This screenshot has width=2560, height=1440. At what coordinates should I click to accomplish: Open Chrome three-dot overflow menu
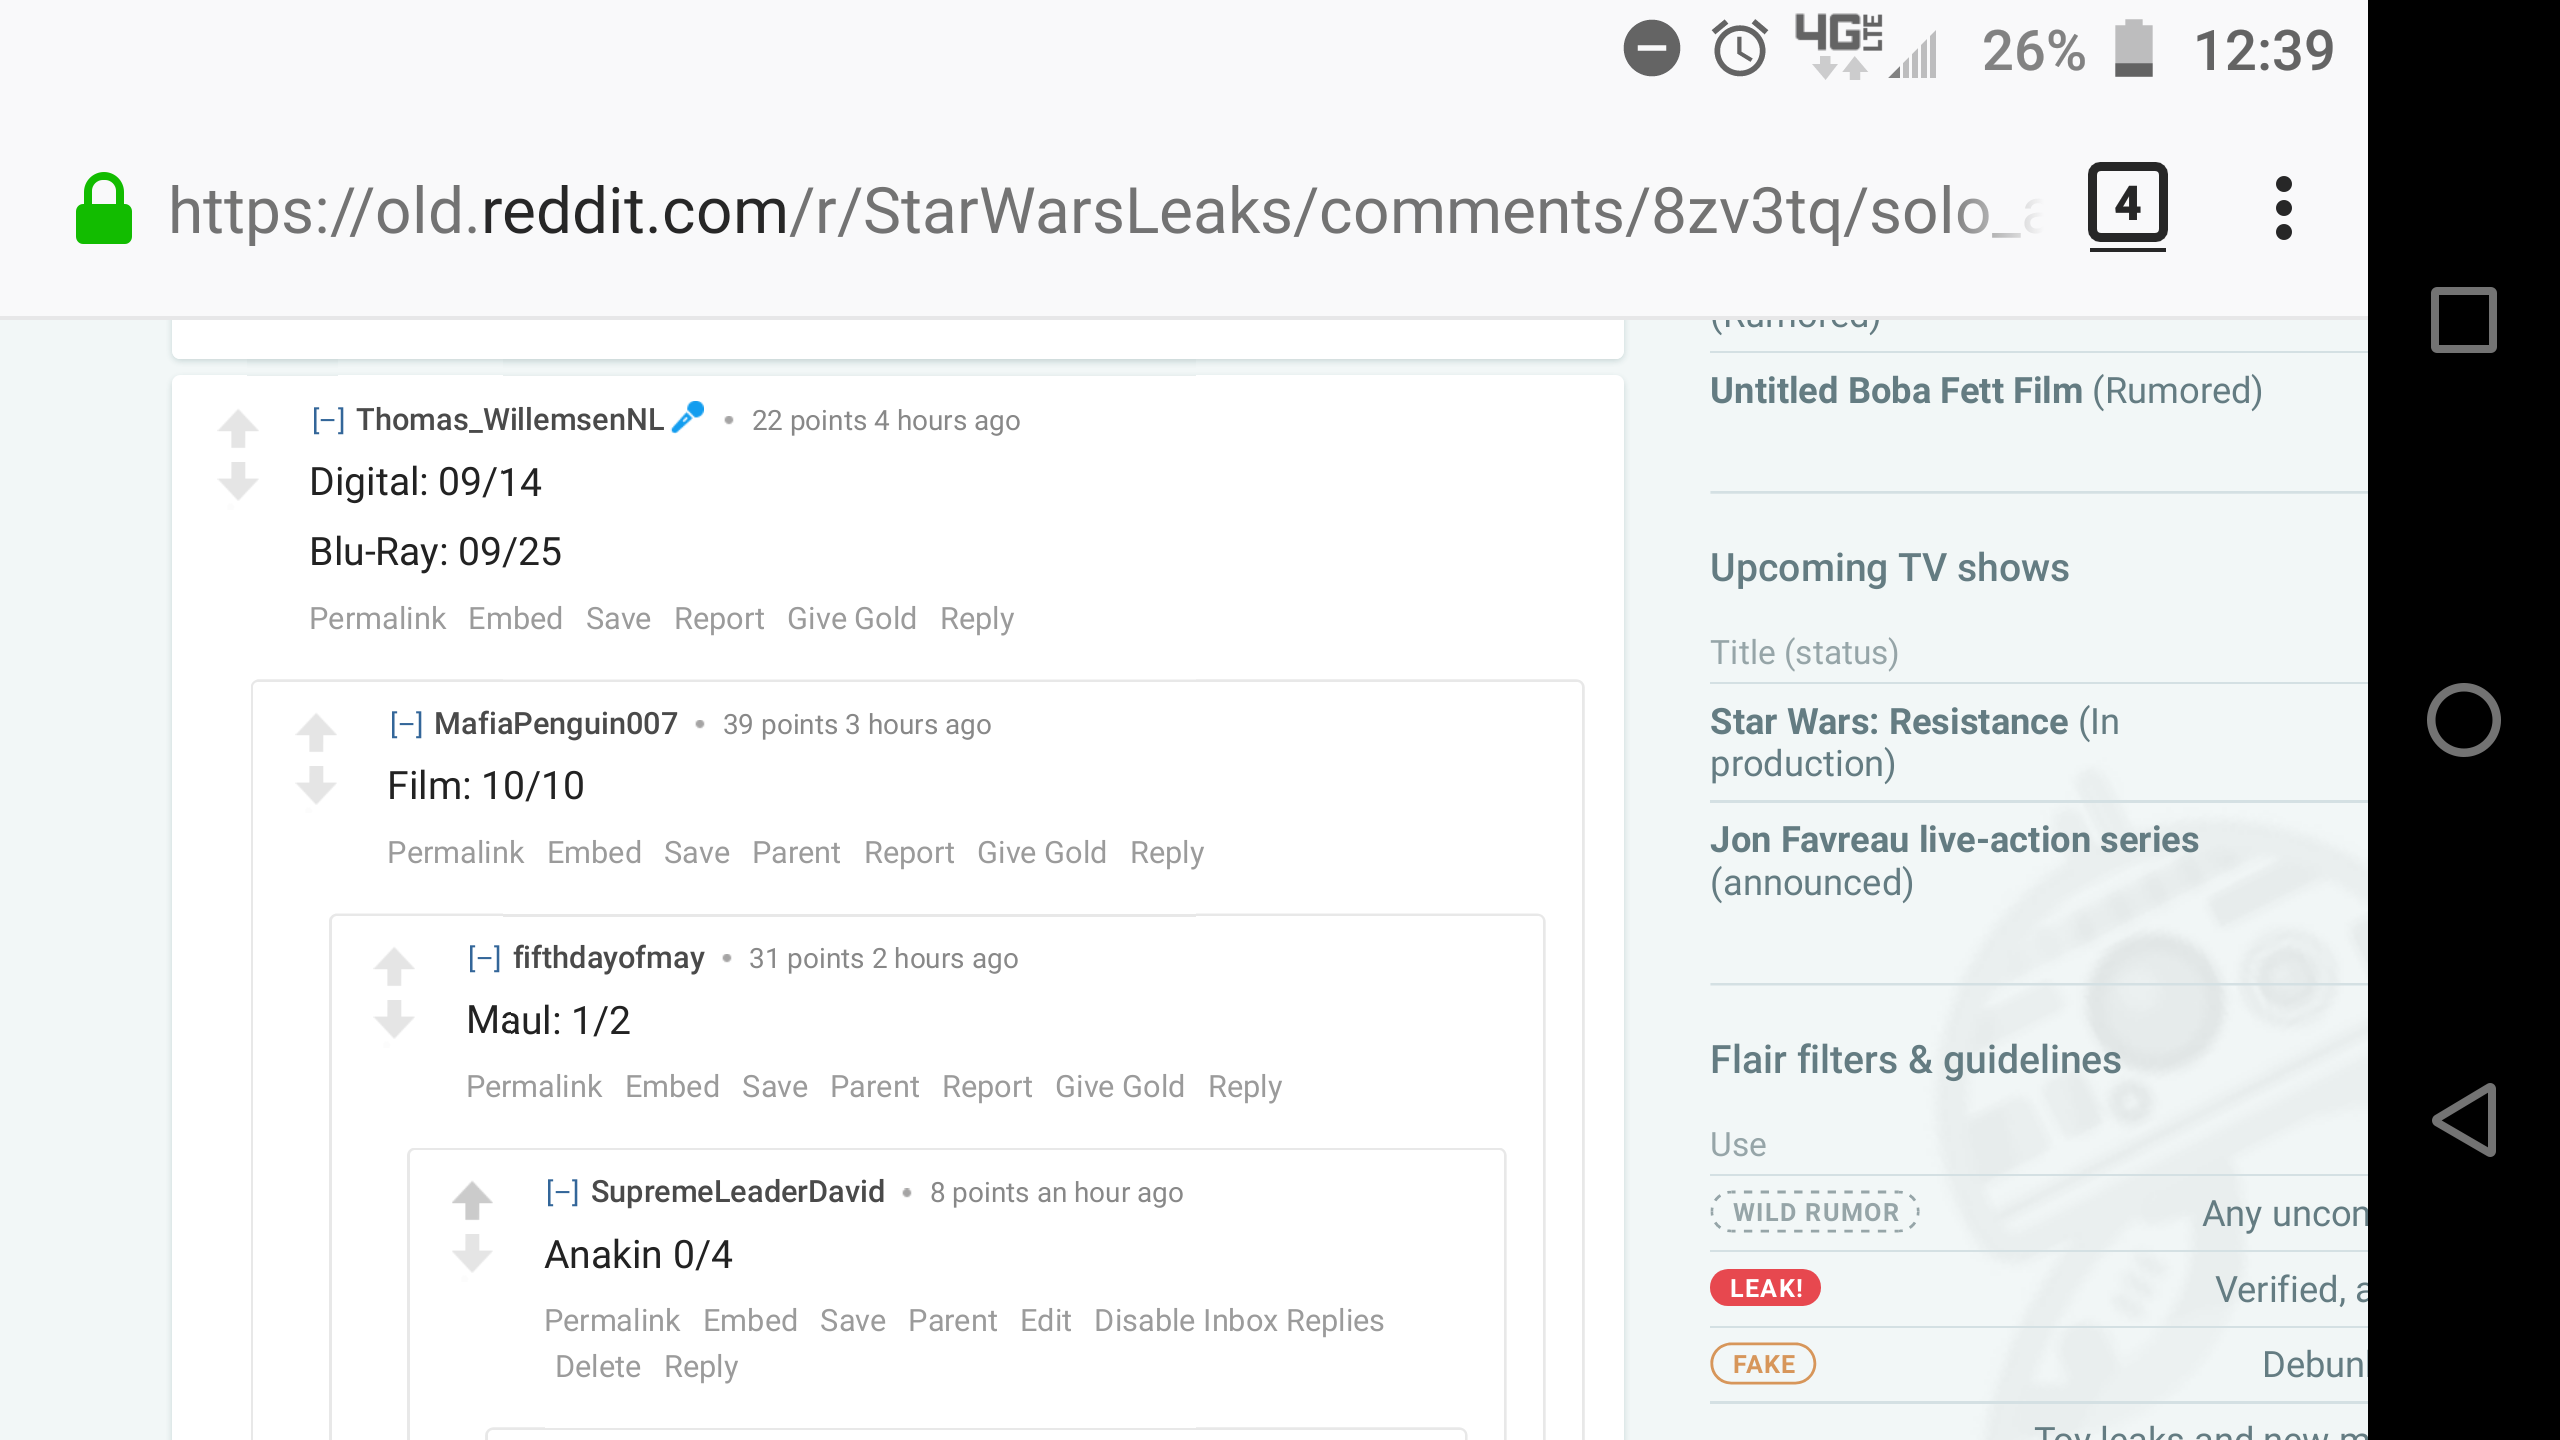pos(2283,209)
